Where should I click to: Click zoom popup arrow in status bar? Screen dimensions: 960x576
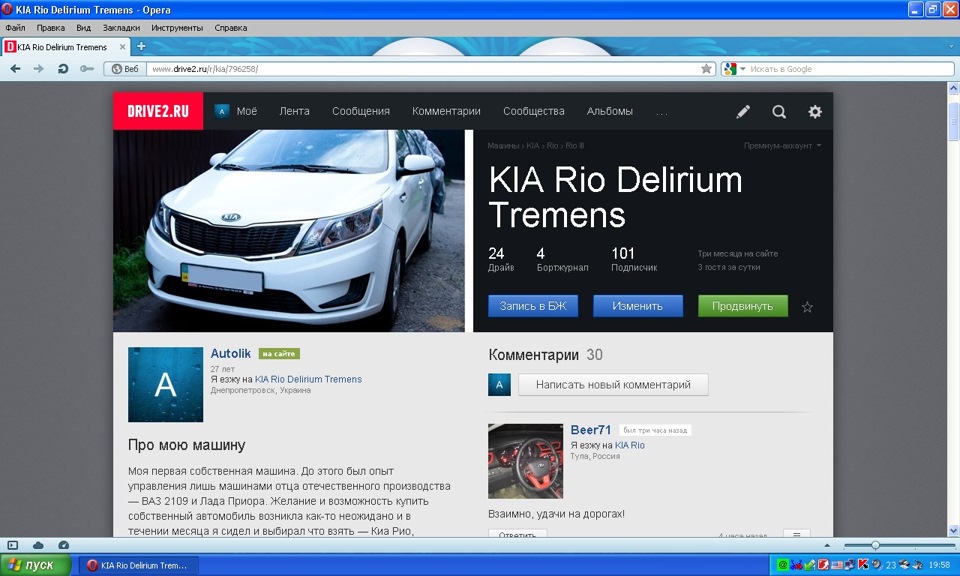click(x=827, y=545)
